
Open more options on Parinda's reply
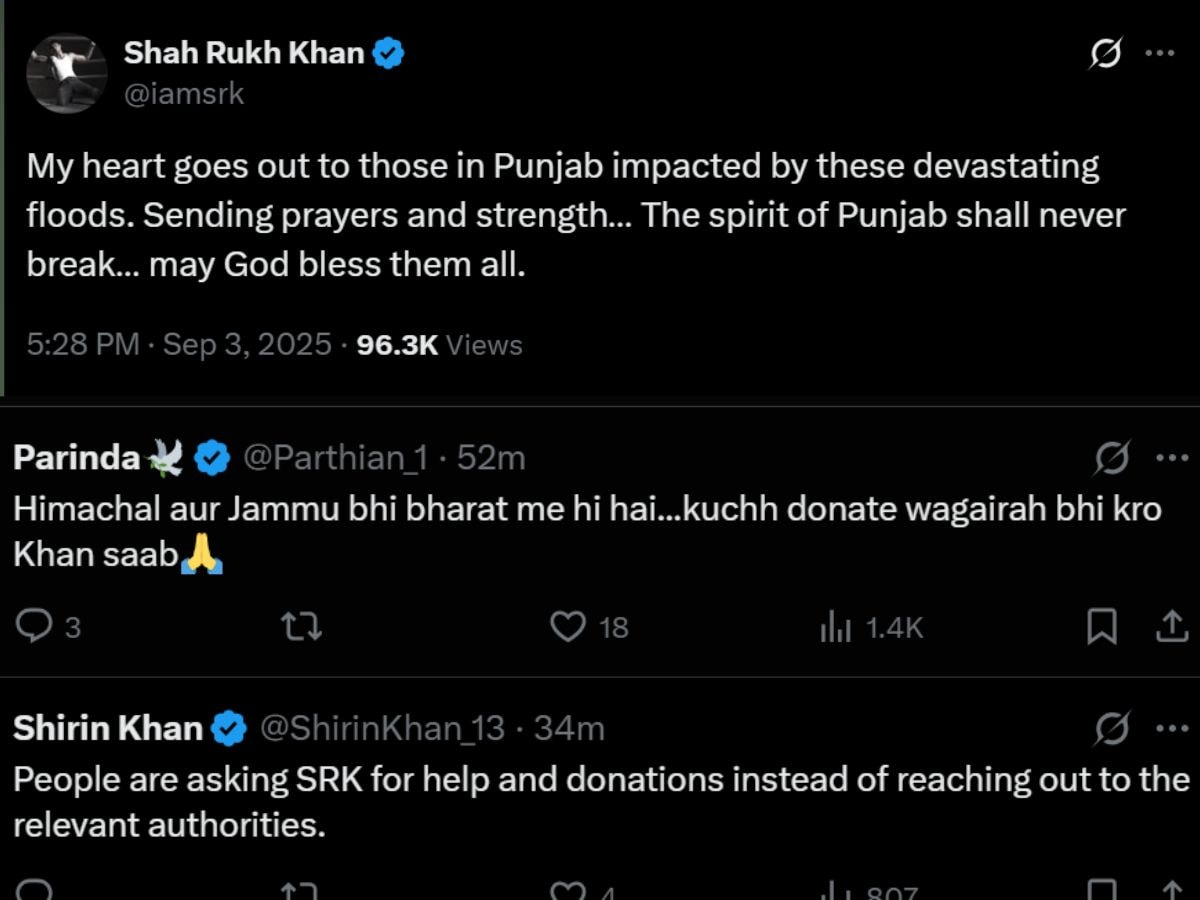[1171, 458]
